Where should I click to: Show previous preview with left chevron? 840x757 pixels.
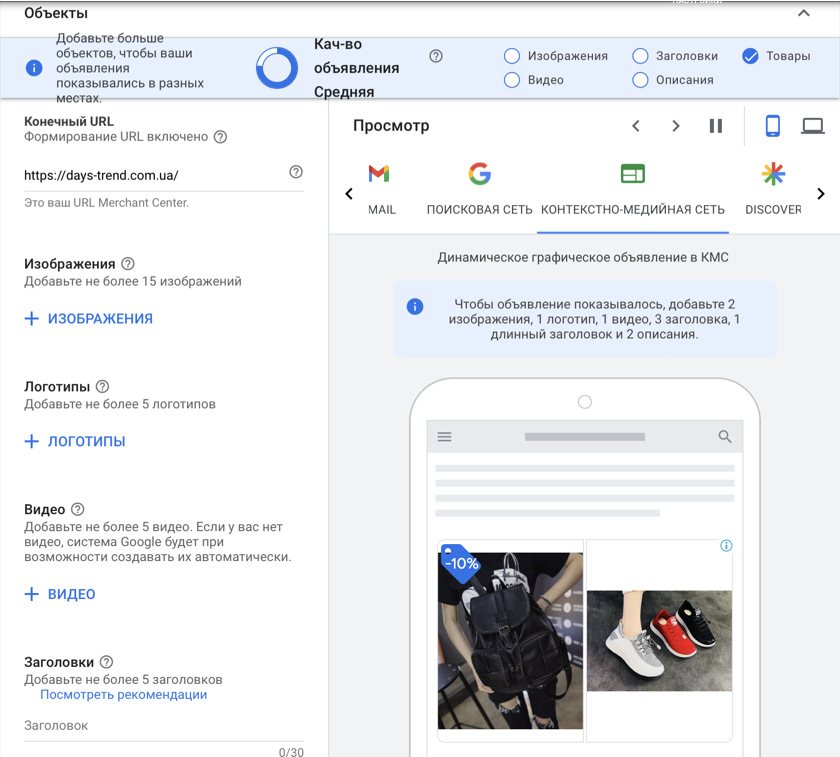(x=636, y=126)
